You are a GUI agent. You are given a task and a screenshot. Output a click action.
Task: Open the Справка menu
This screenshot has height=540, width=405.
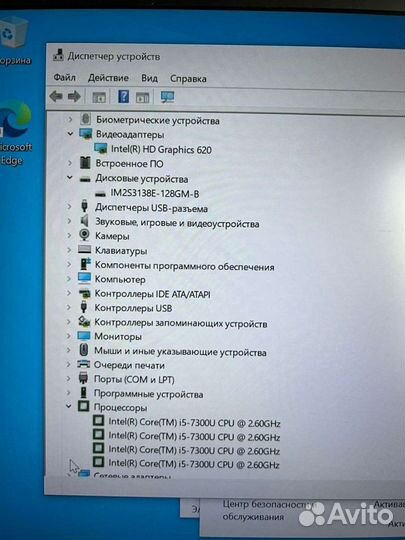pos(188,79)
